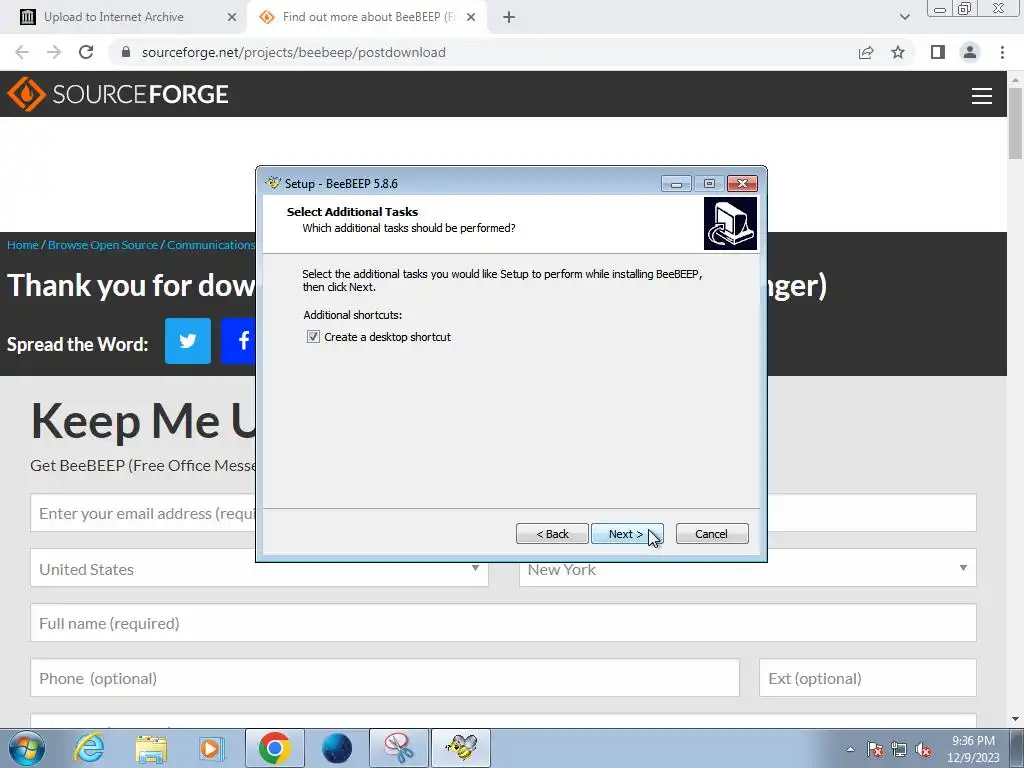
Task: Click the Ext optional field
Action: pos(868,678)
